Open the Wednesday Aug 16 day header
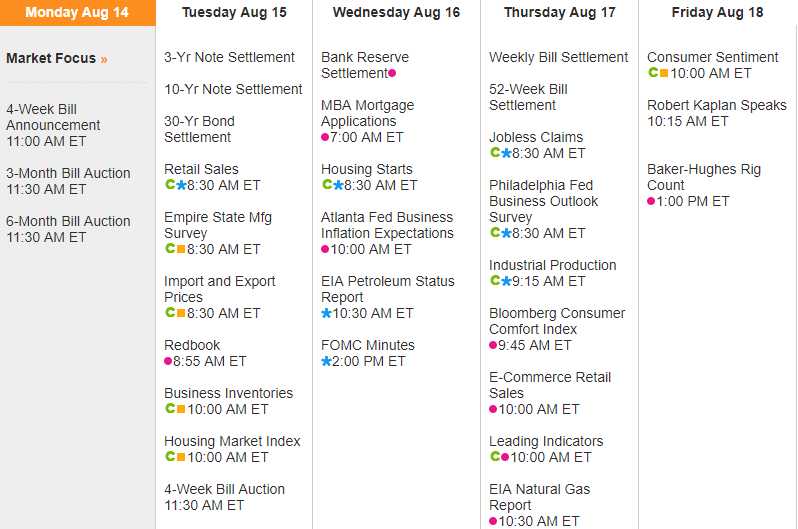 (396, 13)
